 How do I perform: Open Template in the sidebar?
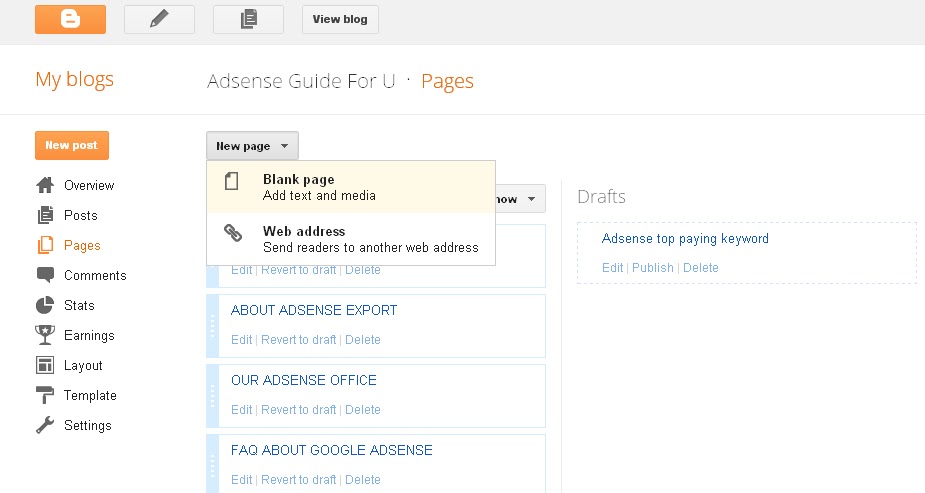tap(90, 395)
